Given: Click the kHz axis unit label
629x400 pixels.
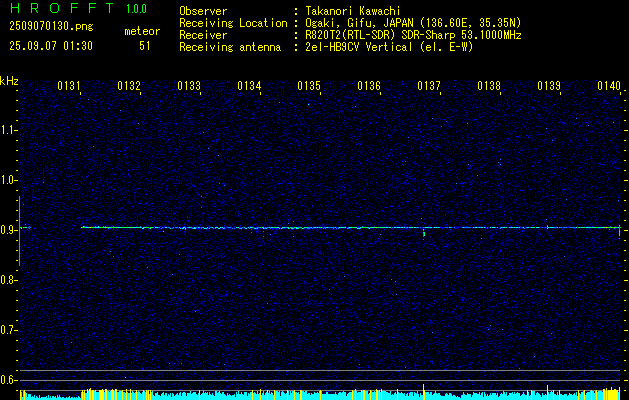Looking at the screenshot, I should pyautogui.click(x=9, y=81).
